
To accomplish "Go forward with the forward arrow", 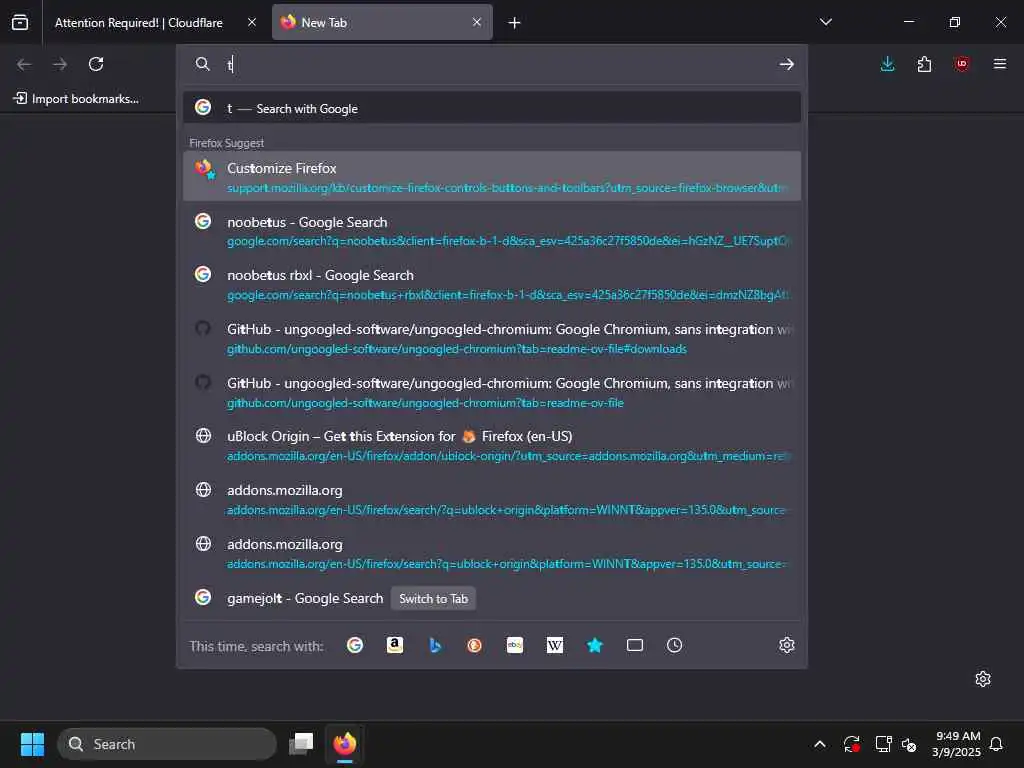I will click(60, 64).
